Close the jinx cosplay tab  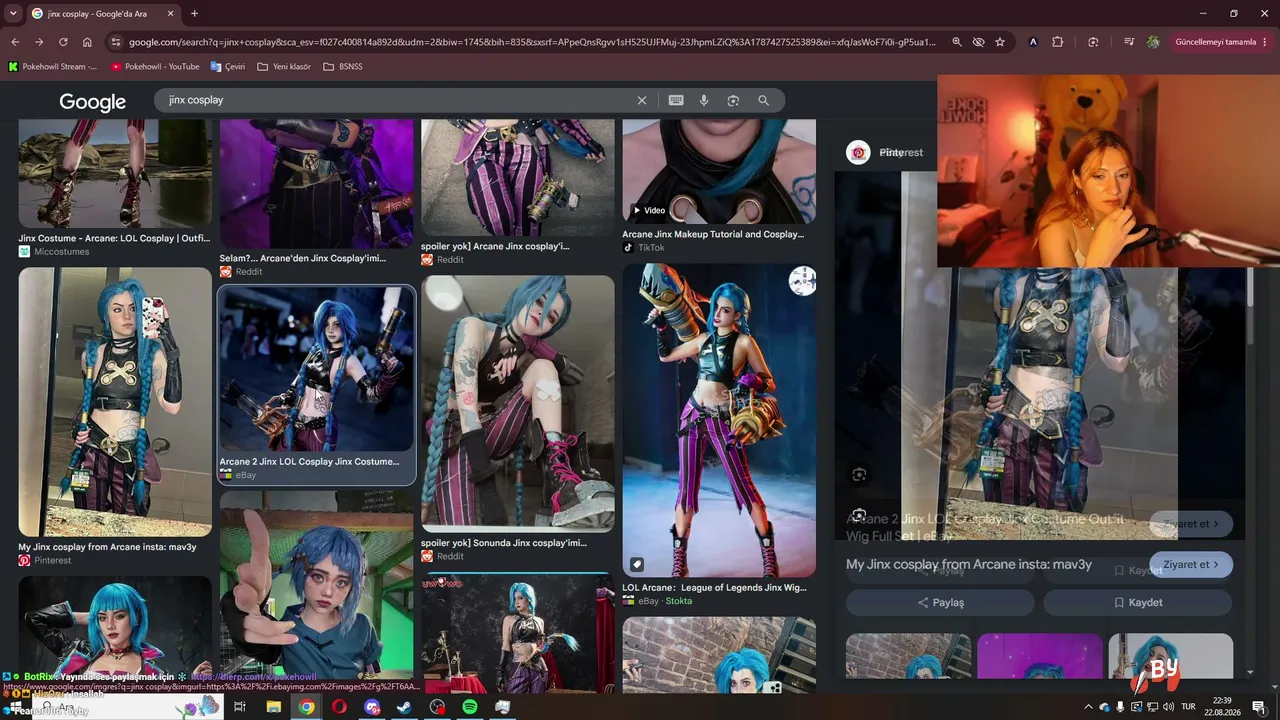(x=170, y=14)
